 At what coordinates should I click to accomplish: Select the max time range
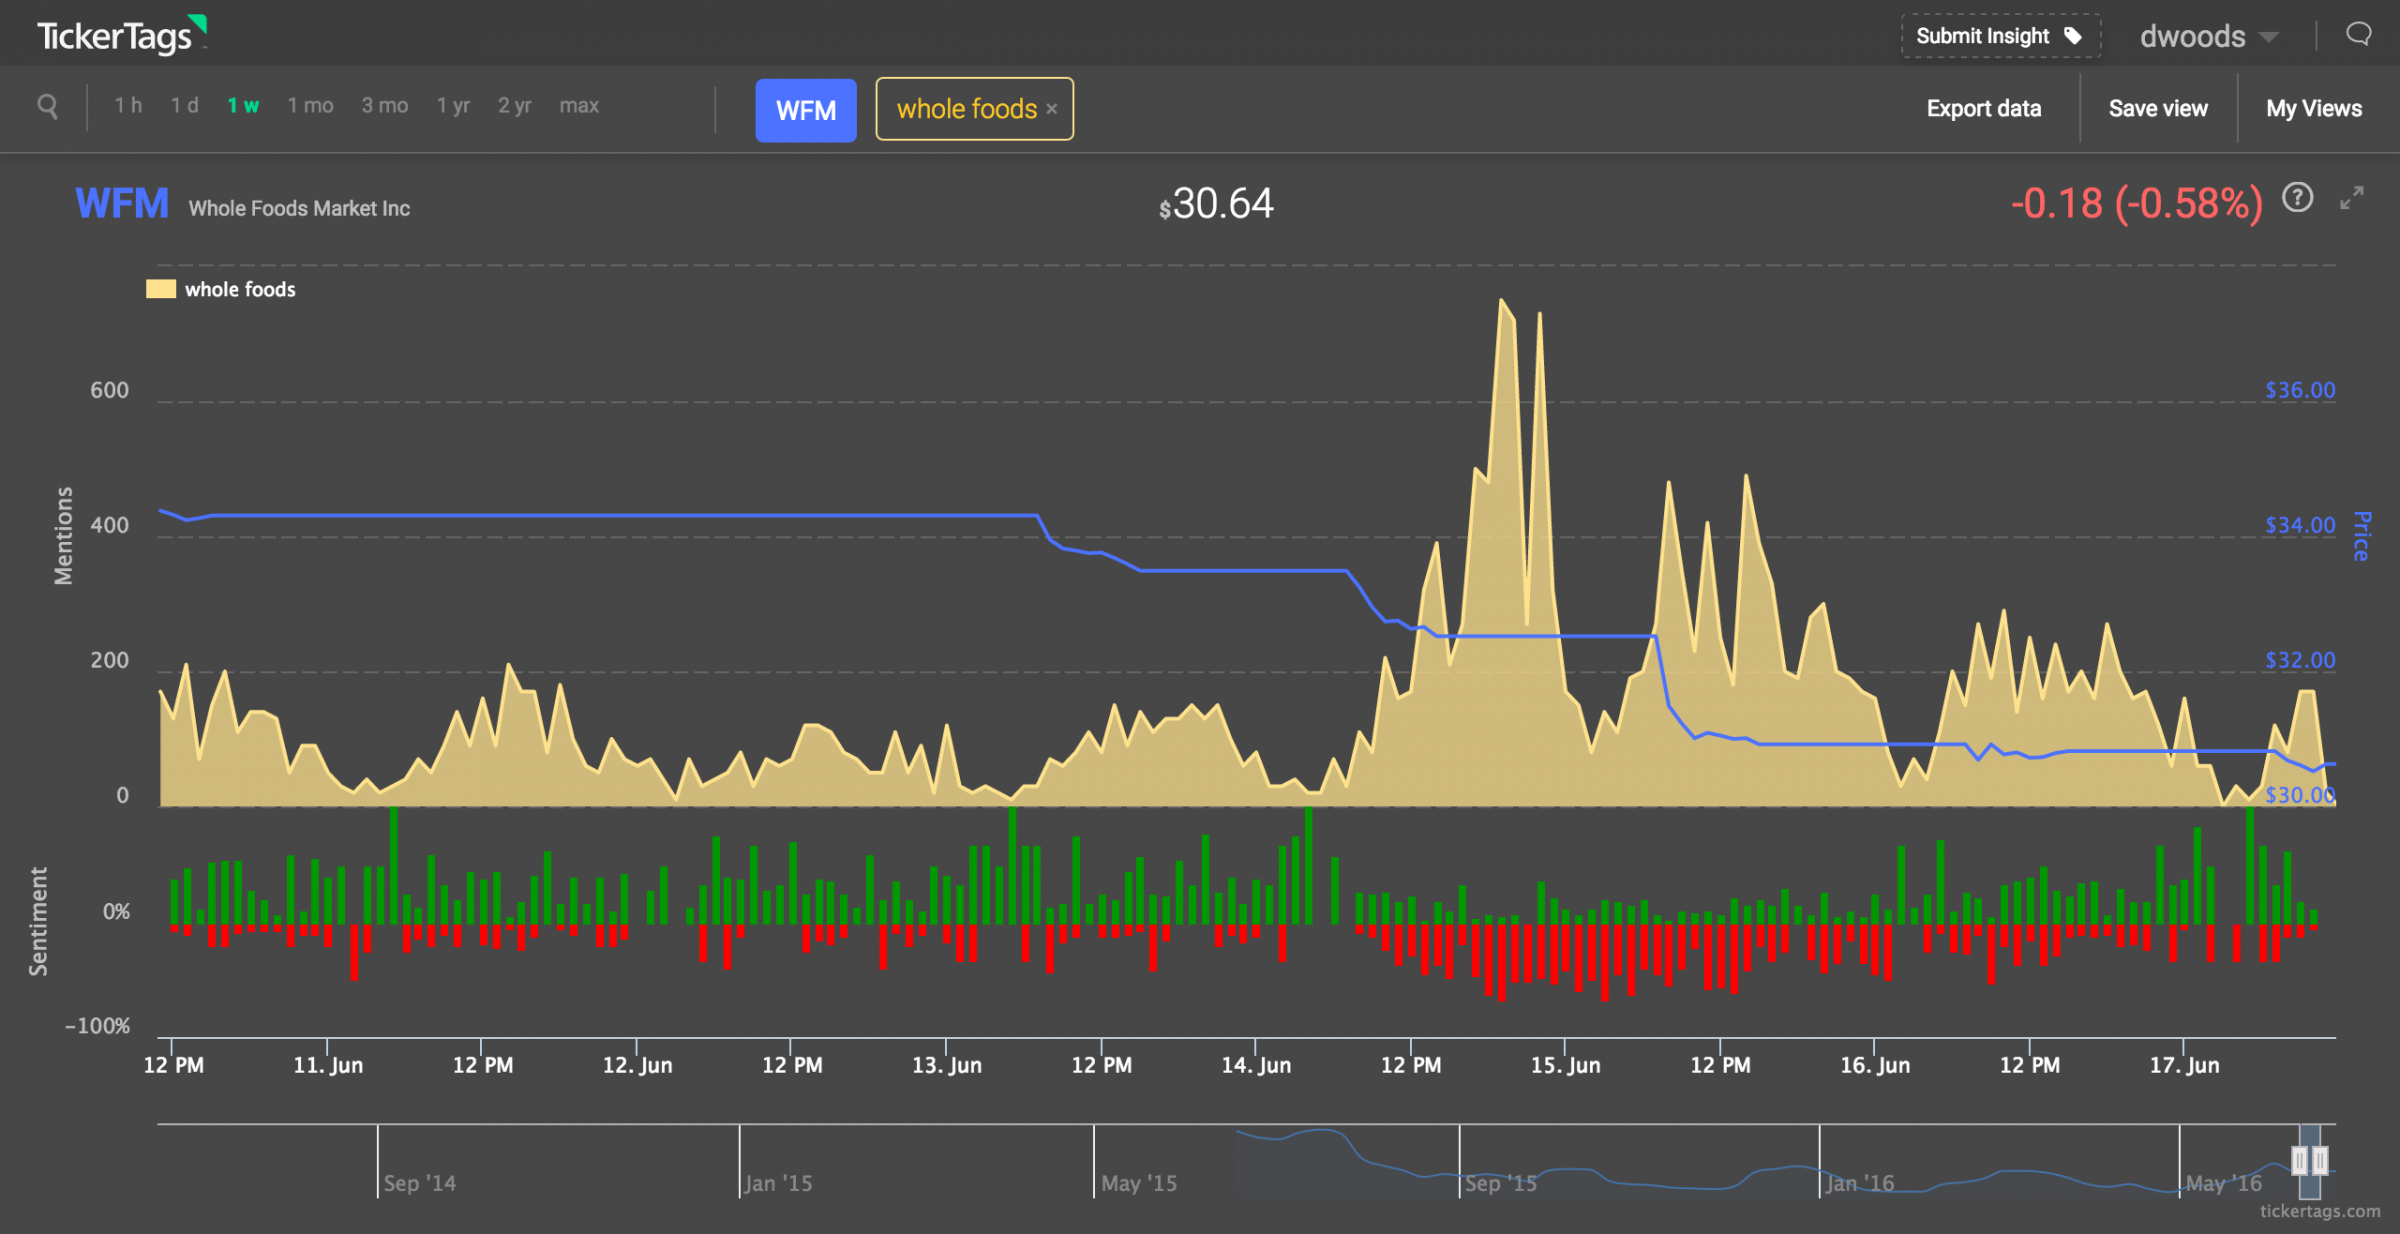pyautogui.click(x=579, y=106)
